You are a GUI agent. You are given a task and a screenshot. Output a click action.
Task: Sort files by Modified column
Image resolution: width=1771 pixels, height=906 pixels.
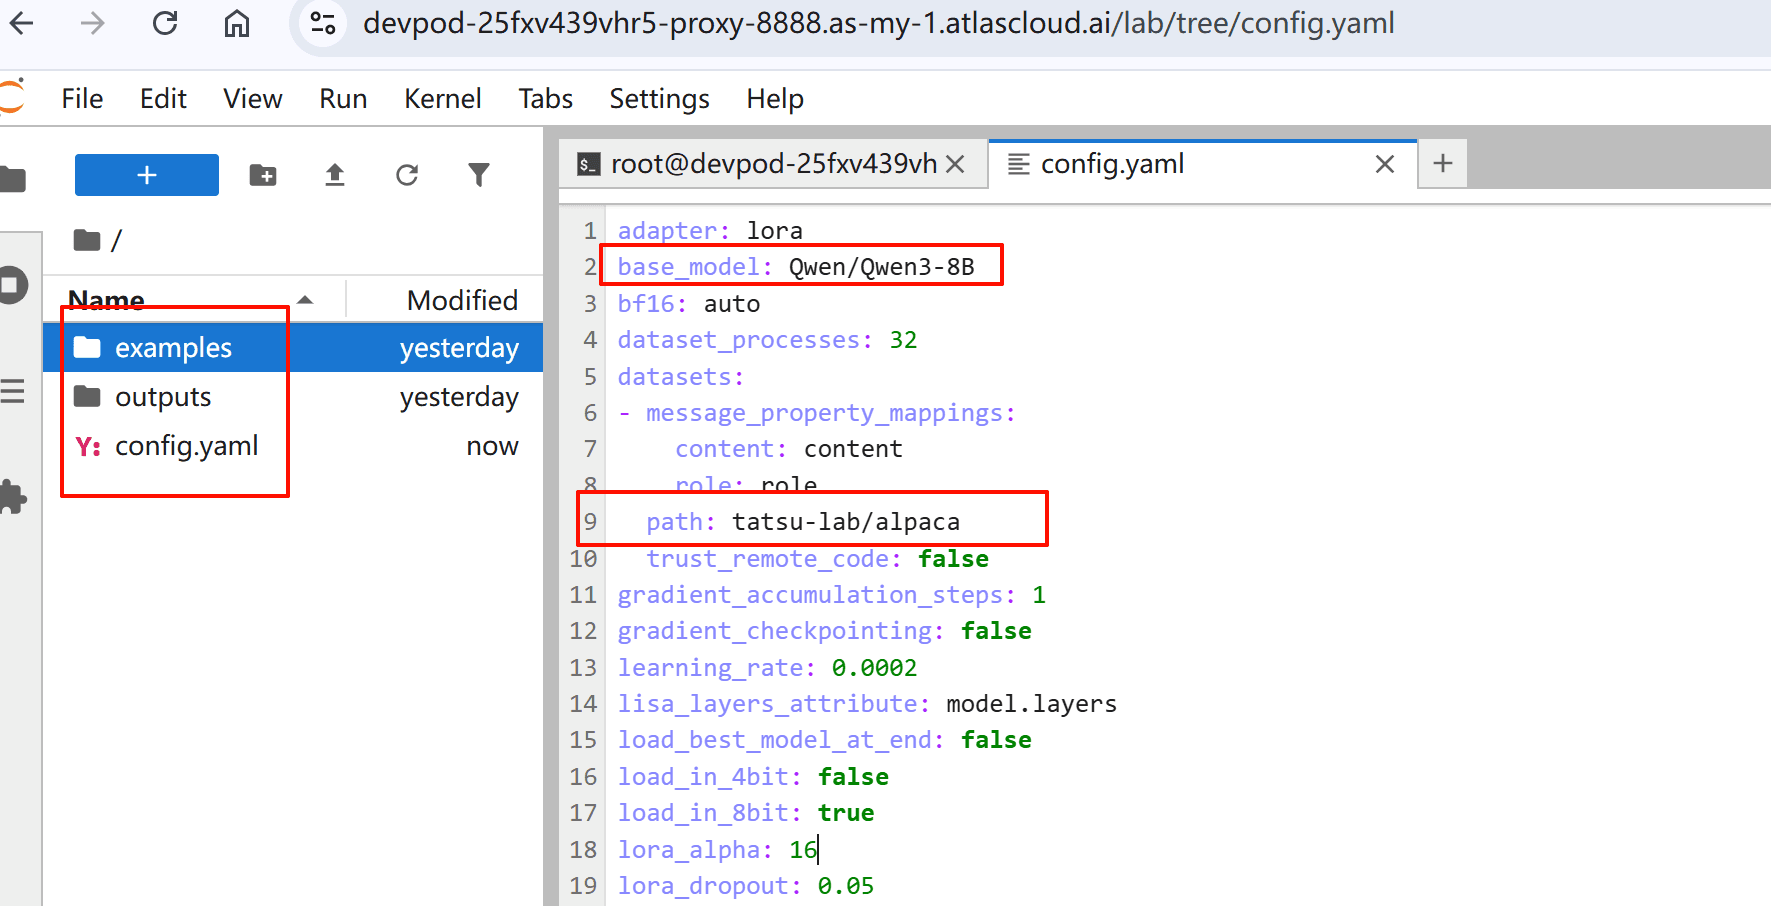click(462, 300)
